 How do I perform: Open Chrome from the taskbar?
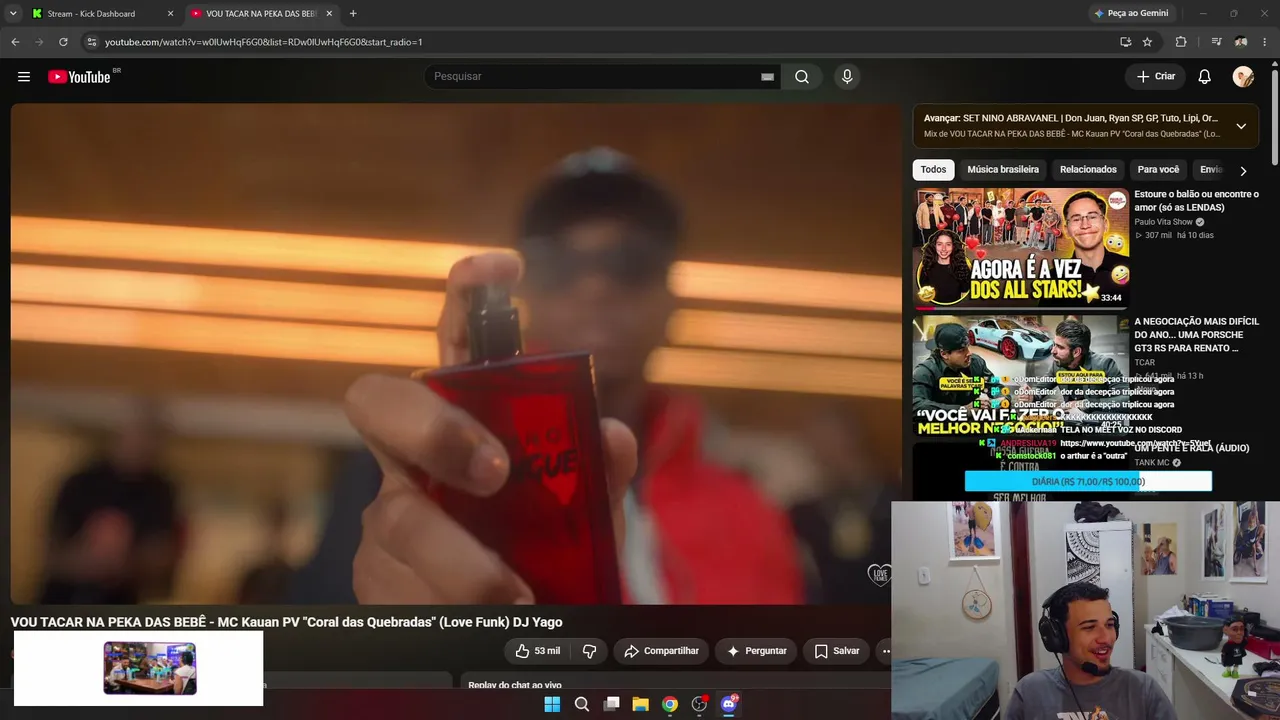pos(670,704)
